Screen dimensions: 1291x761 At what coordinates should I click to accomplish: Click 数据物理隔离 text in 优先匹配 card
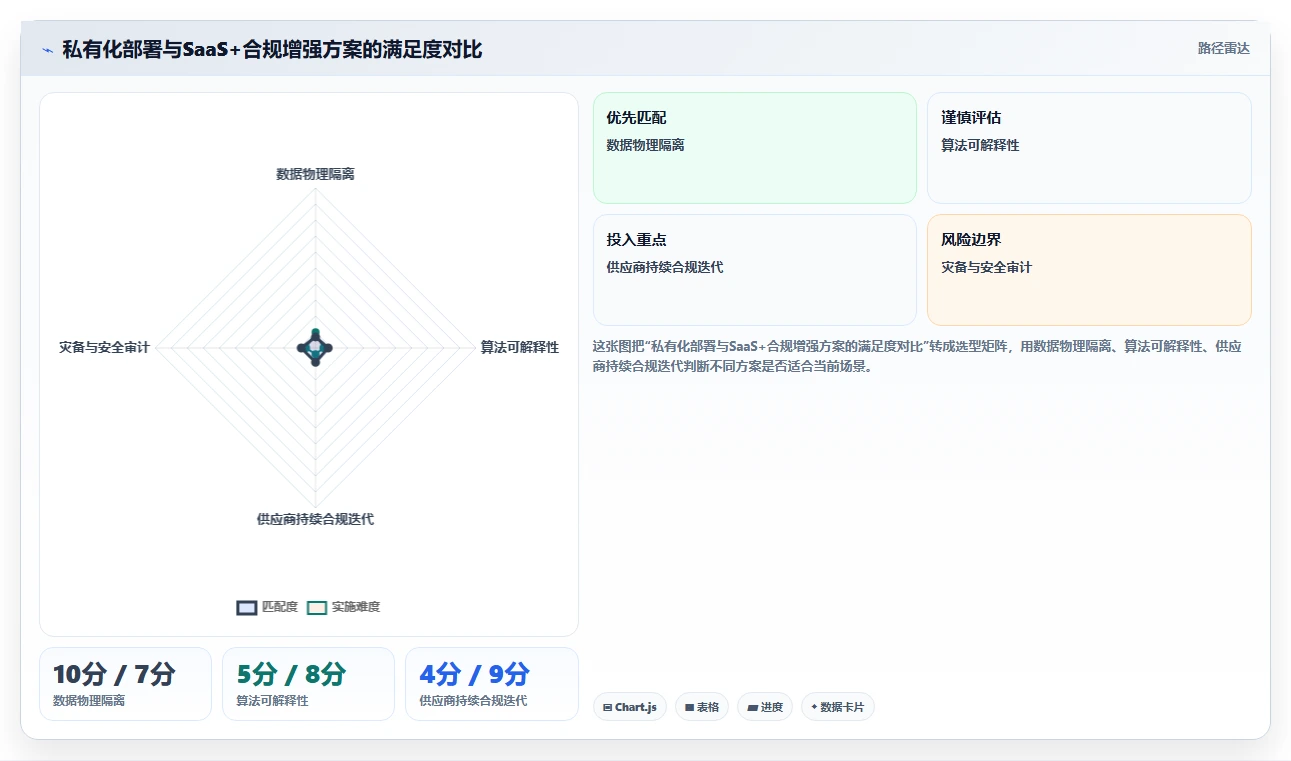tap(645, 145)
